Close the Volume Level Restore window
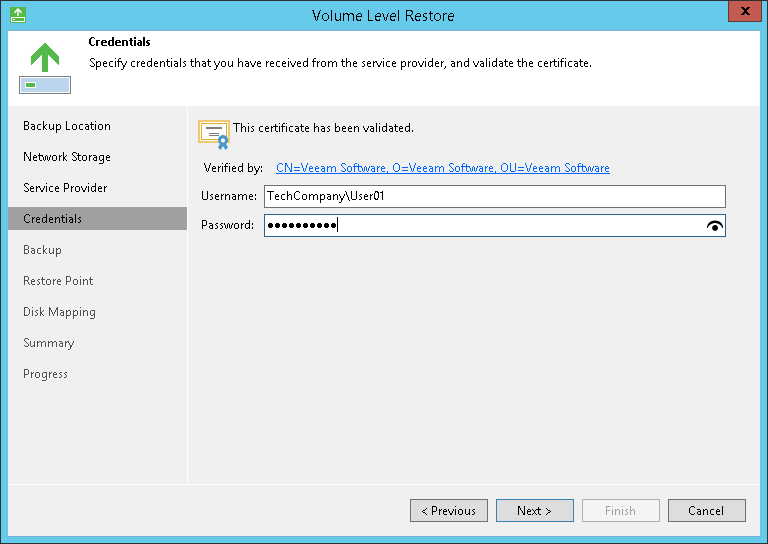Screen dimensions: 768x544 tap(741, 14)
